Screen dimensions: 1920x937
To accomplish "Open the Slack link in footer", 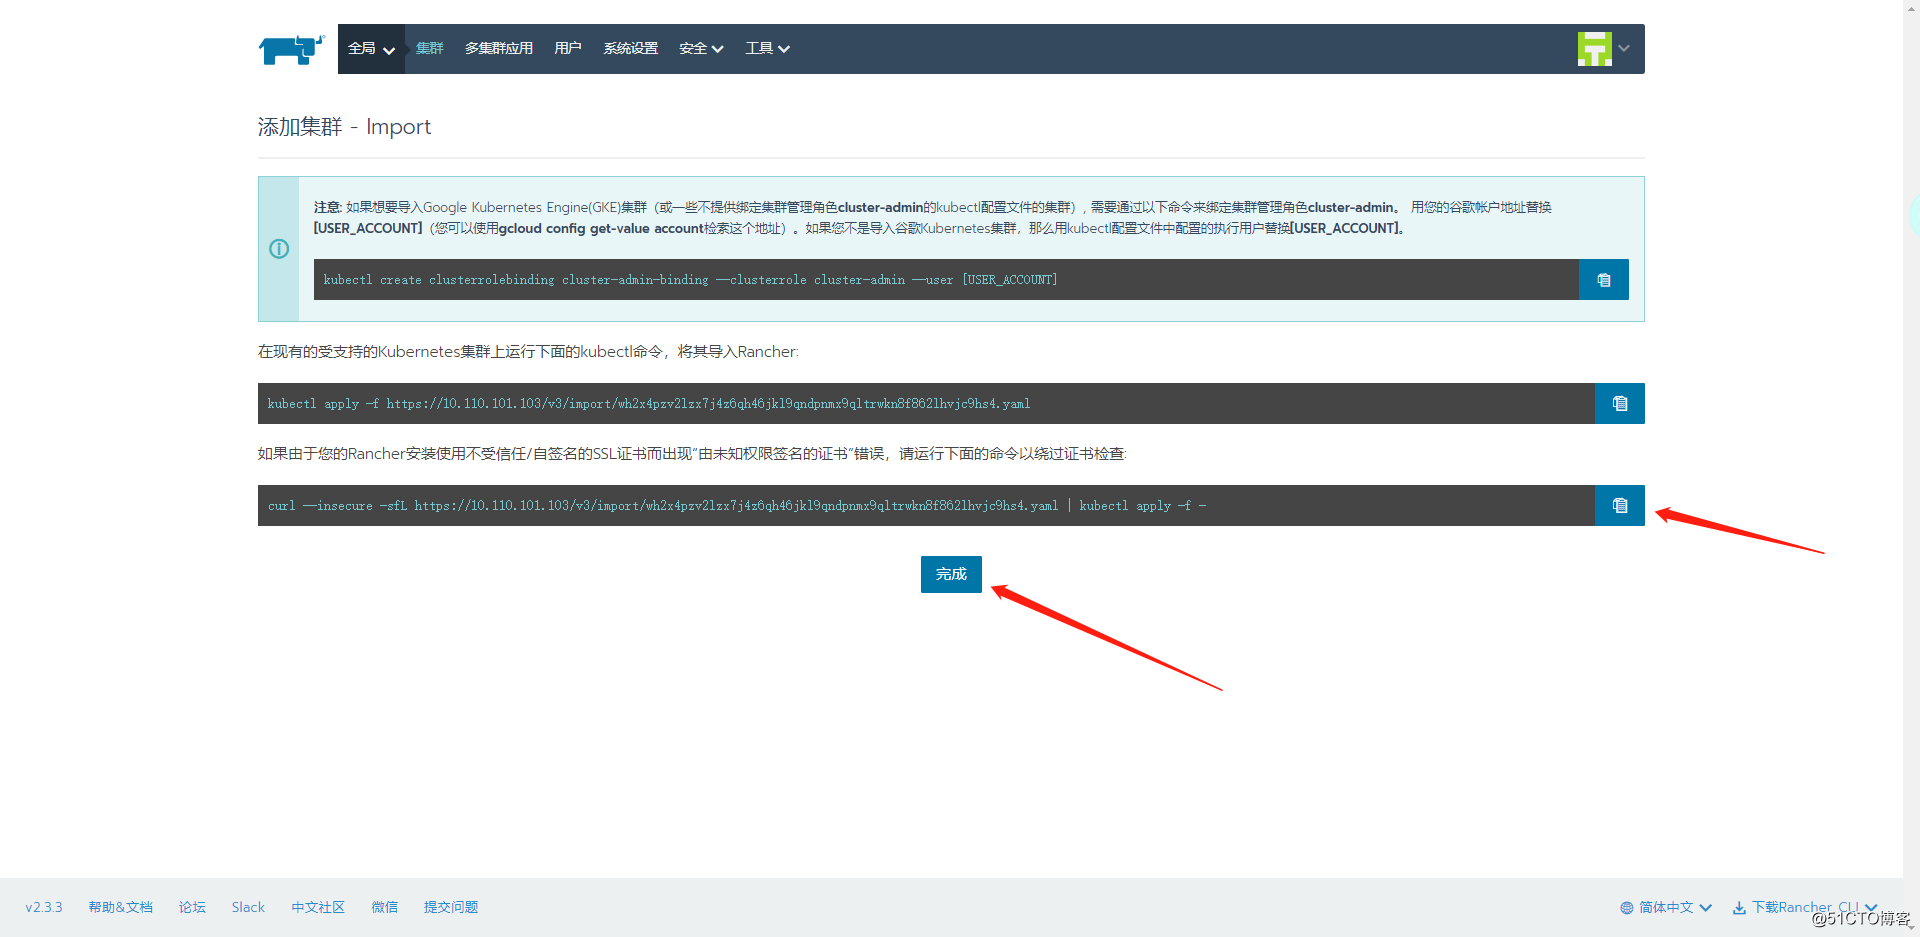I will tap(248, 908).
